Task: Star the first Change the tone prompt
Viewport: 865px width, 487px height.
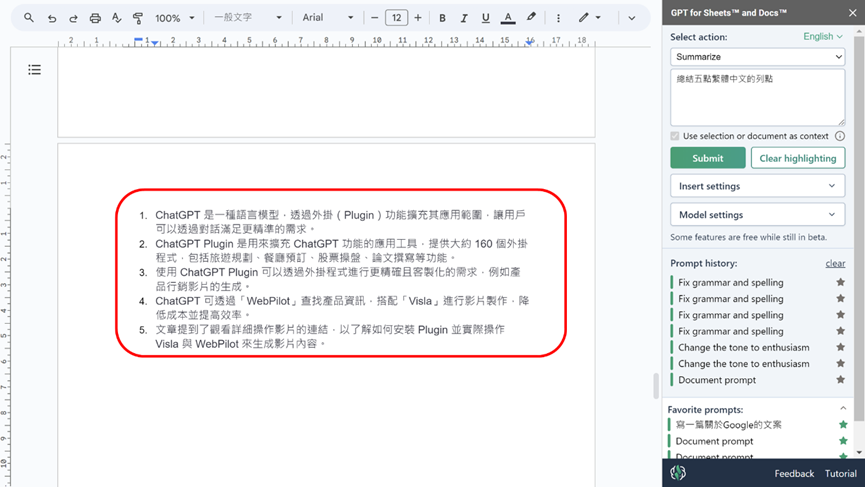Action: tap(840, 347)
